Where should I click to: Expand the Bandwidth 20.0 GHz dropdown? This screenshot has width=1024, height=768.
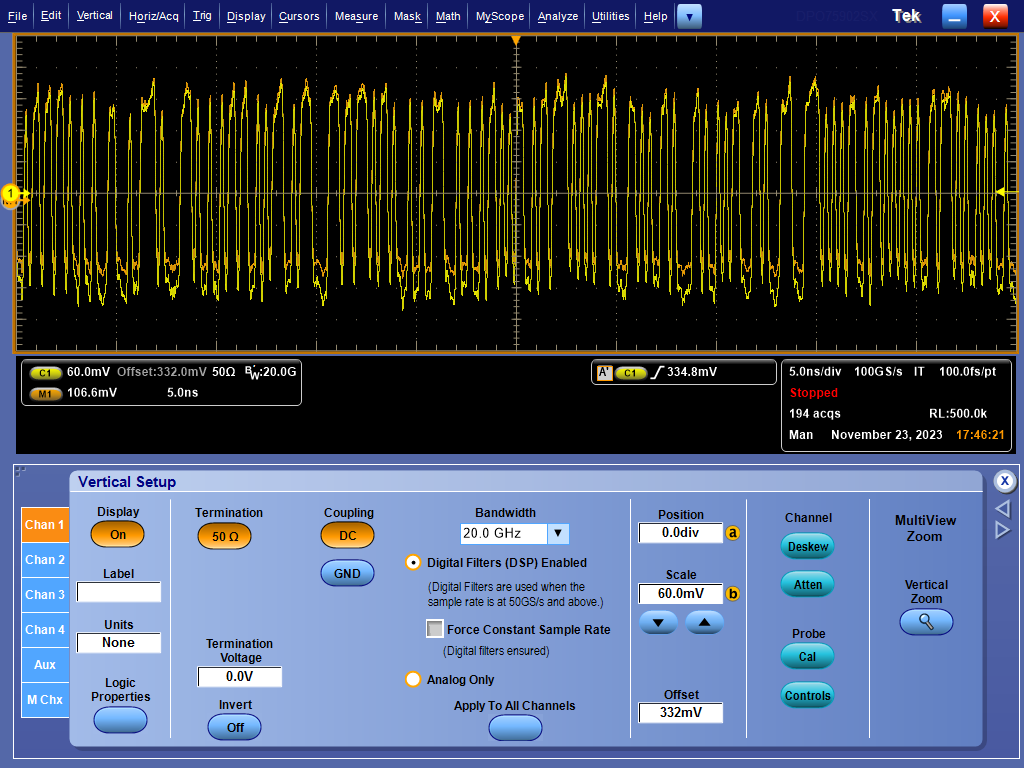558,534
